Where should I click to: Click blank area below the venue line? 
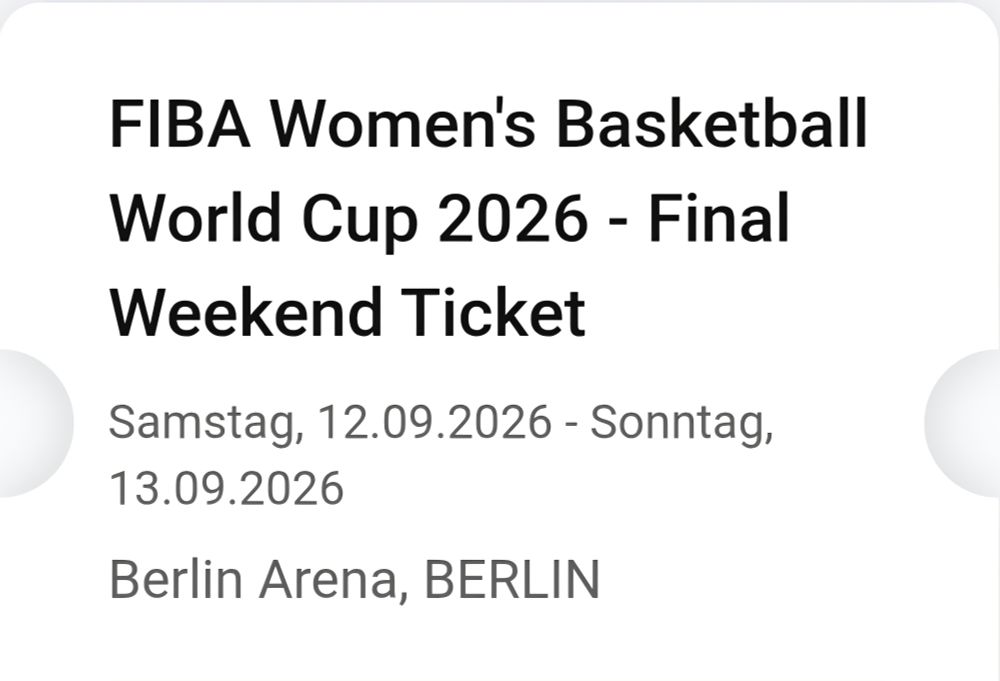pos(500,644)
